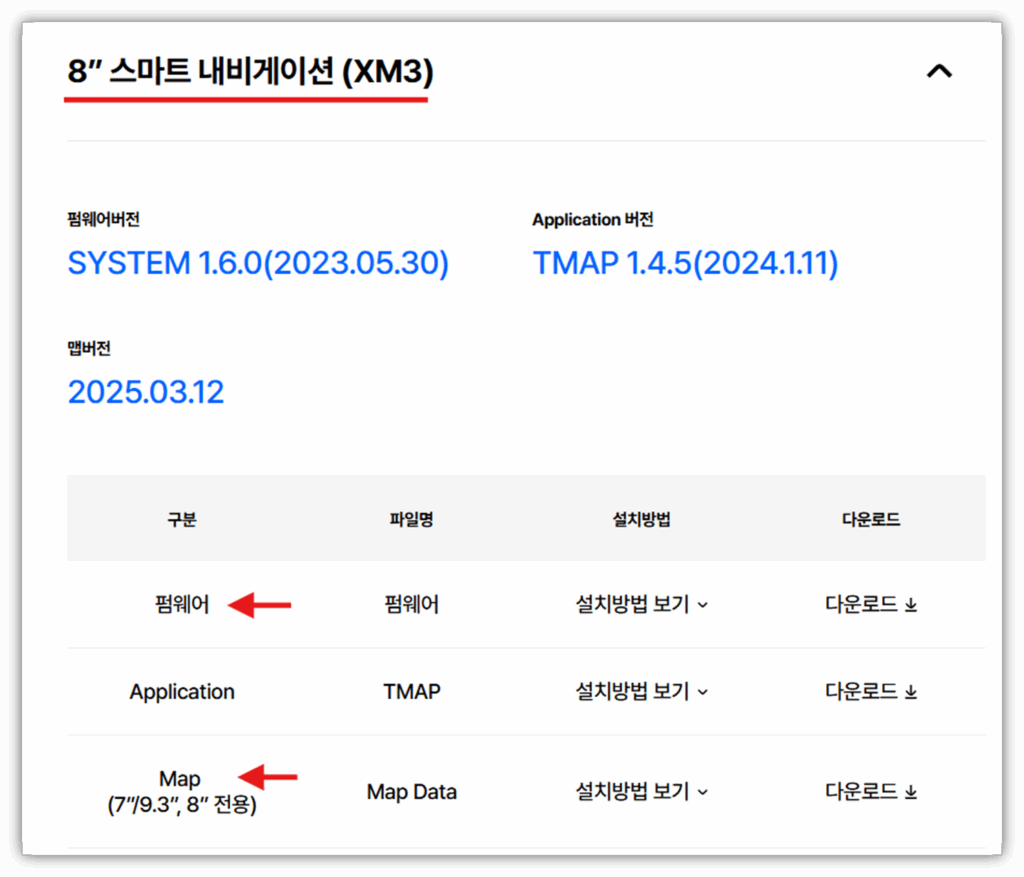
Task: Click the Application 버전 label
Action: pos(592,219)
